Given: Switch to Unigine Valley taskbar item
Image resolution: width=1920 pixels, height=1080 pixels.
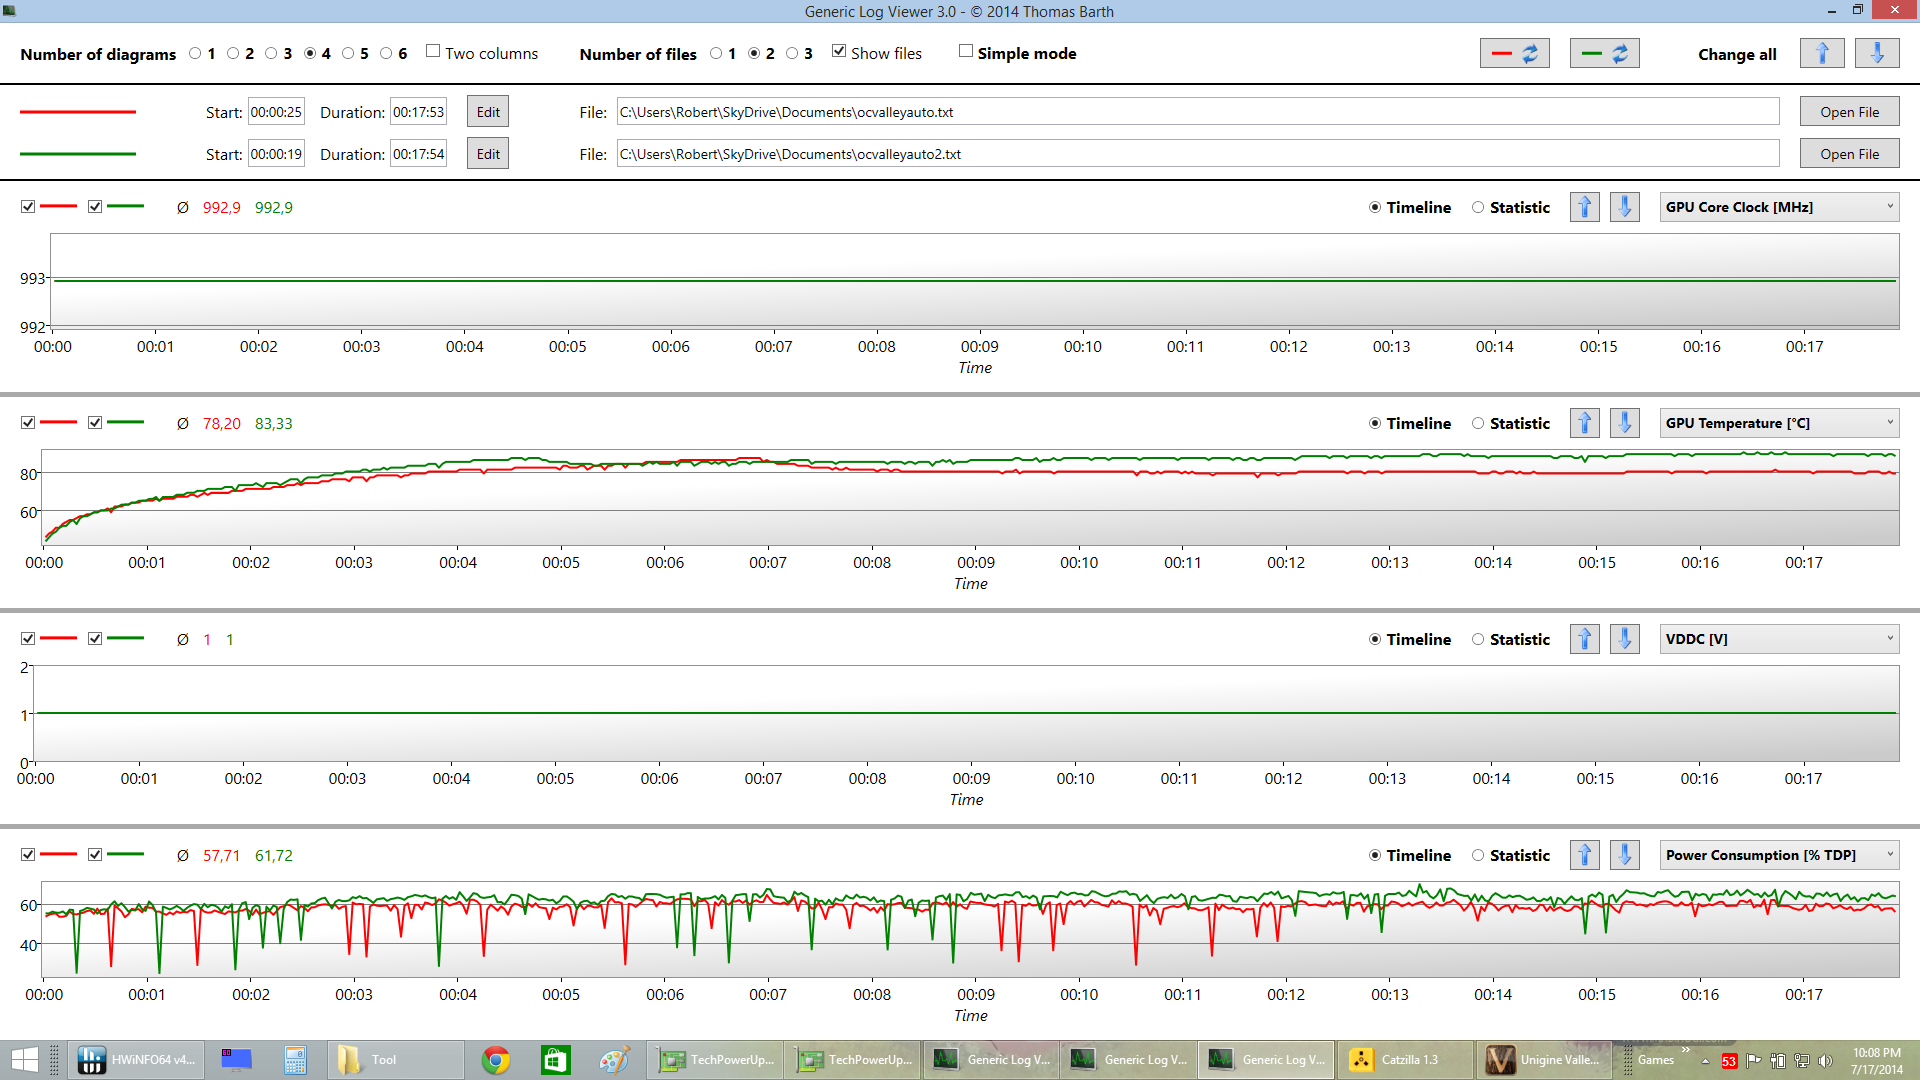Looking at the screenshot, I should pyautogui.click(x=1543, y=1060).
